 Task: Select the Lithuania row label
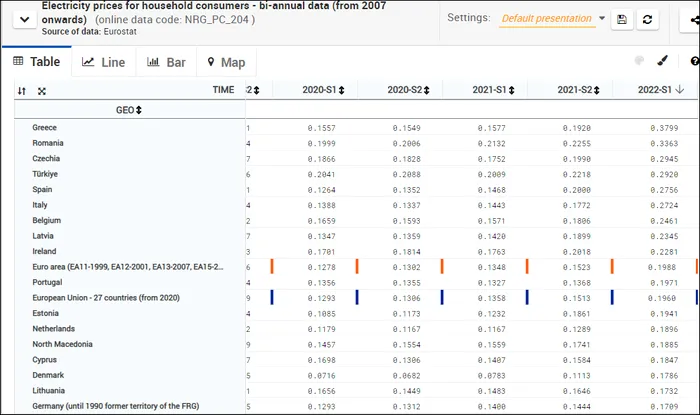pyautogui.click(x=48, y=390)
